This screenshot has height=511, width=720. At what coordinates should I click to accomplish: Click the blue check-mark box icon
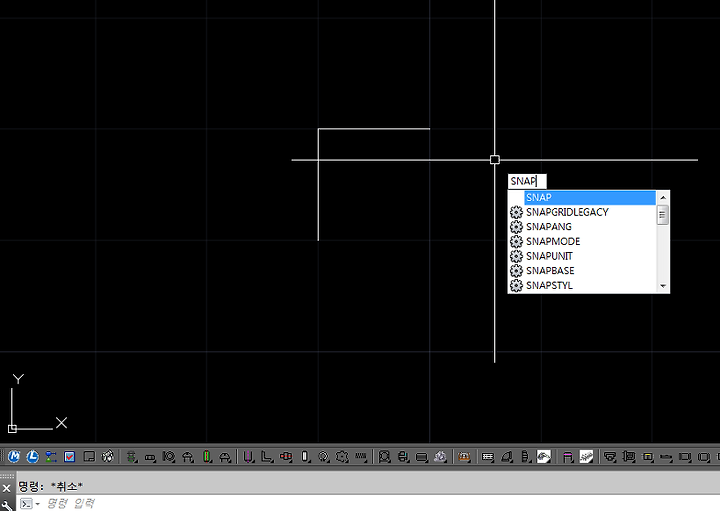(70, 456)
